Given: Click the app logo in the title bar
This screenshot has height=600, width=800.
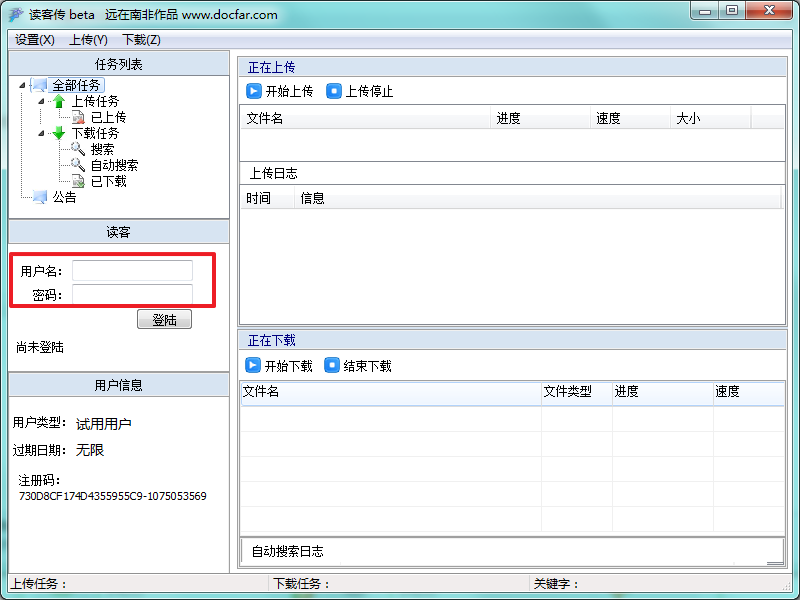Looking at the screenshot, I should tap(16, 14).
